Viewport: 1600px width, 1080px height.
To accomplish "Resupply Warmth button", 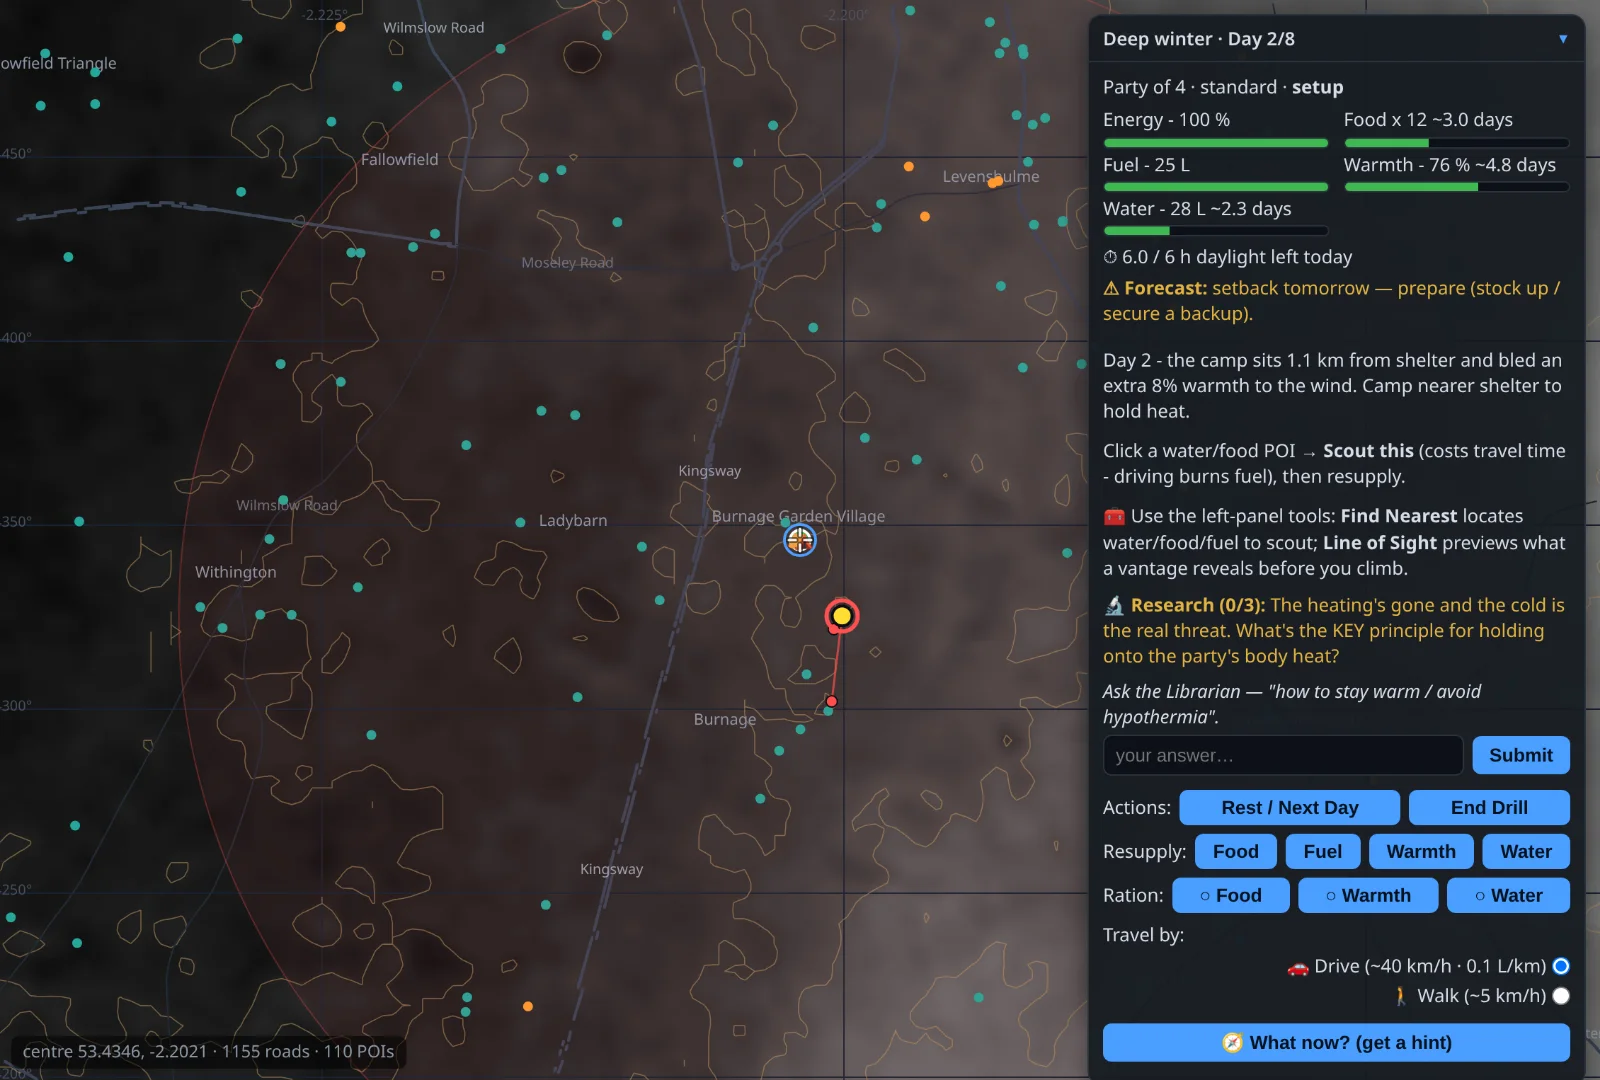I will click(x=1420, y=852).
